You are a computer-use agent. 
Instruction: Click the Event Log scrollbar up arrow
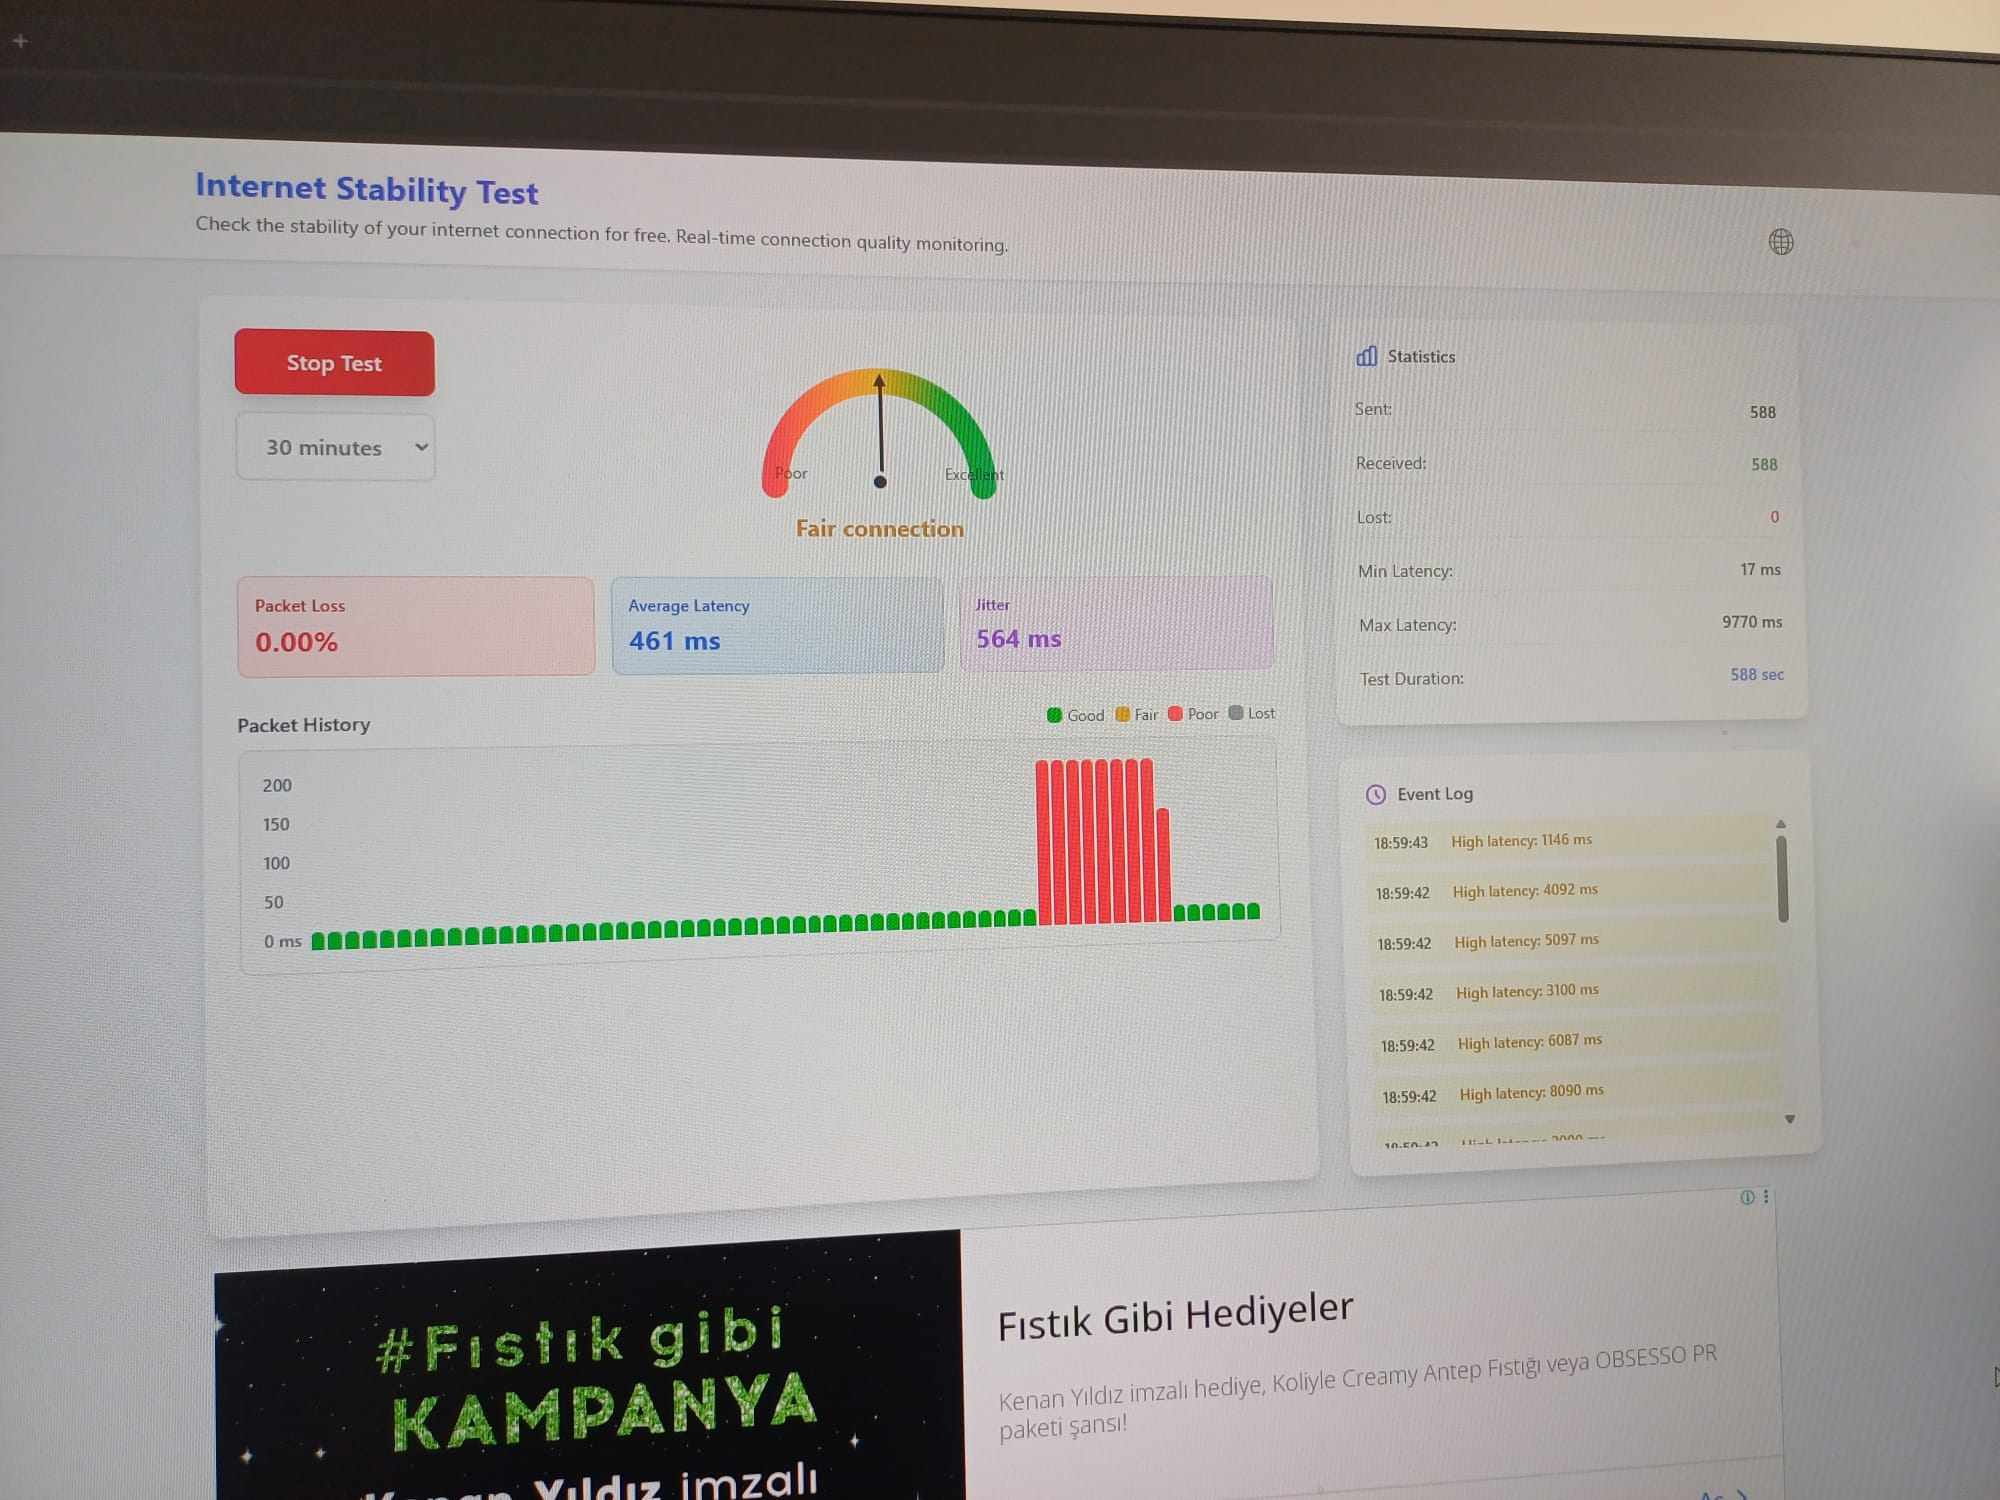point(1781,823)
